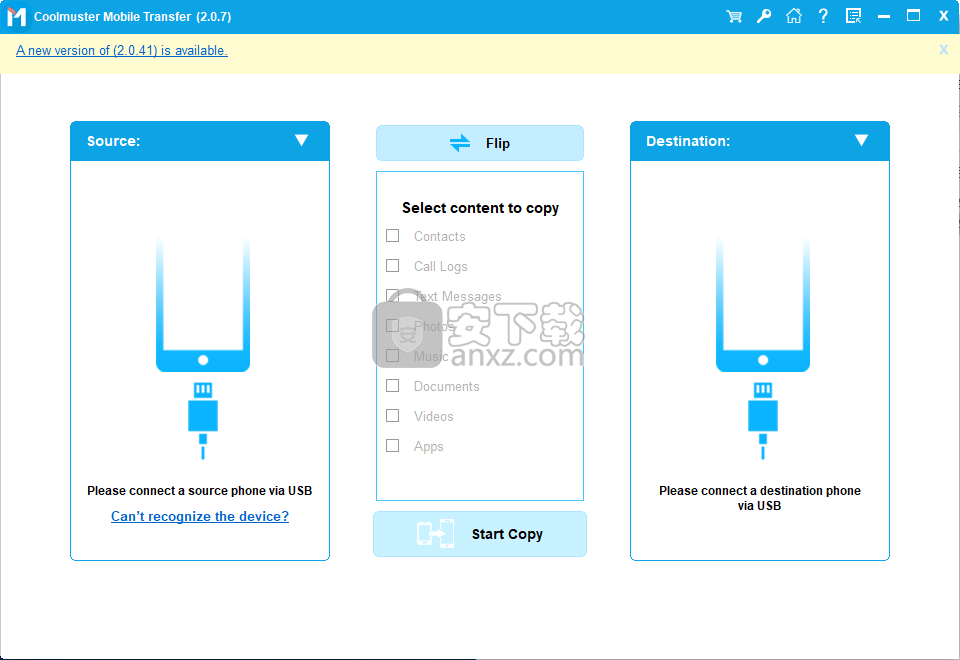Screen dimensions: 960x660
Task: Click the Source header label
Action: pos(113,141)
